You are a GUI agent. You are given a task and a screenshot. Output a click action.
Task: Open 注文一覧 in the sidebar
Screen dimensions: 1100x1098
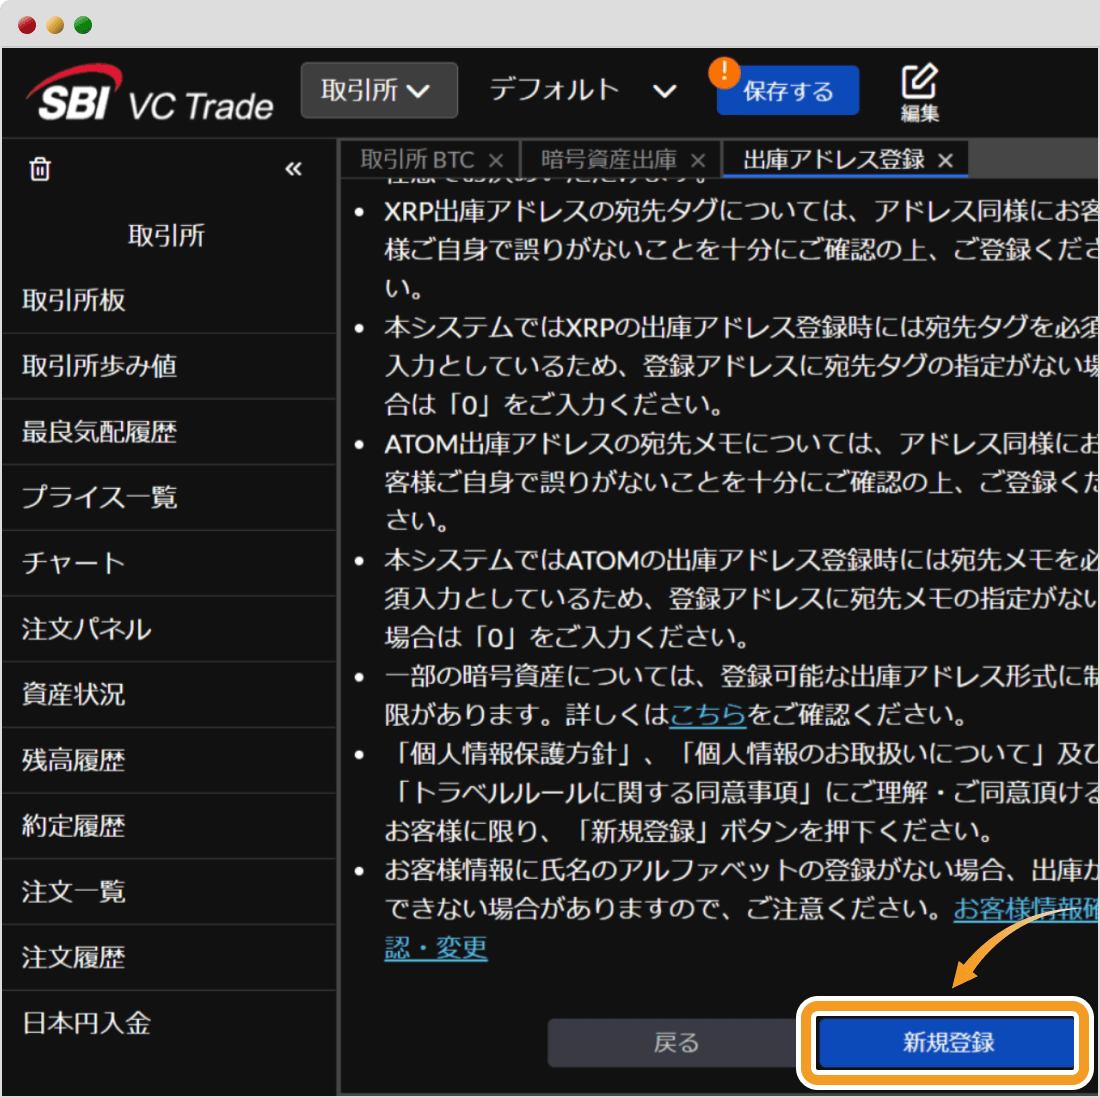point(168,892)
